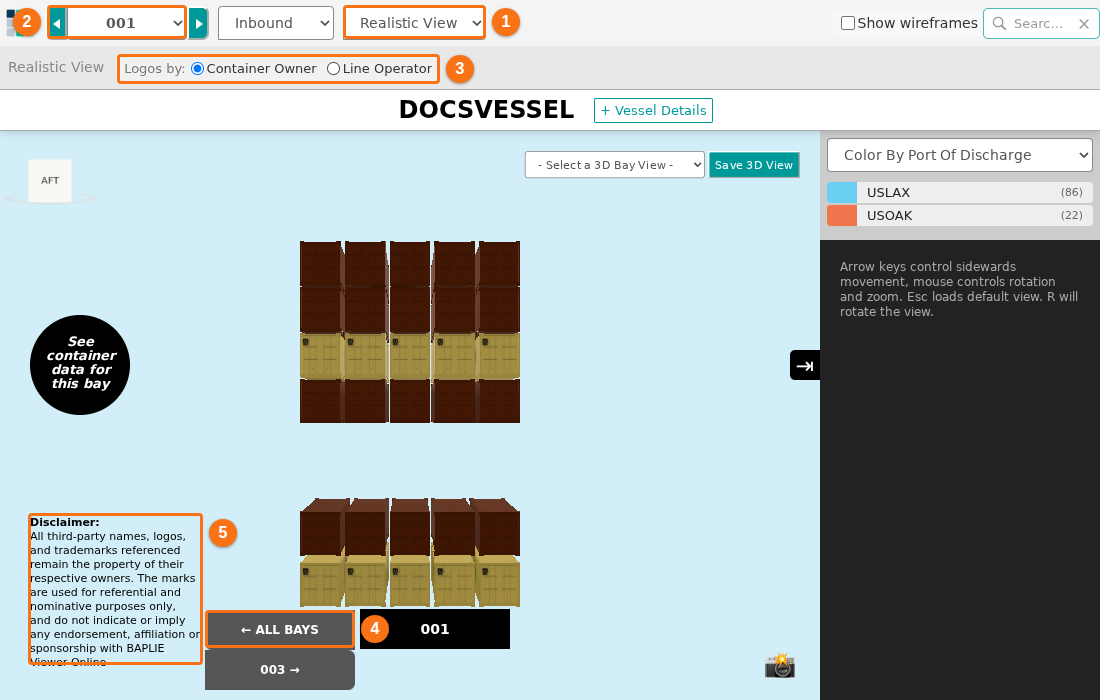
Task: Collapse the side panel with arrow icon
Action: 805,365
